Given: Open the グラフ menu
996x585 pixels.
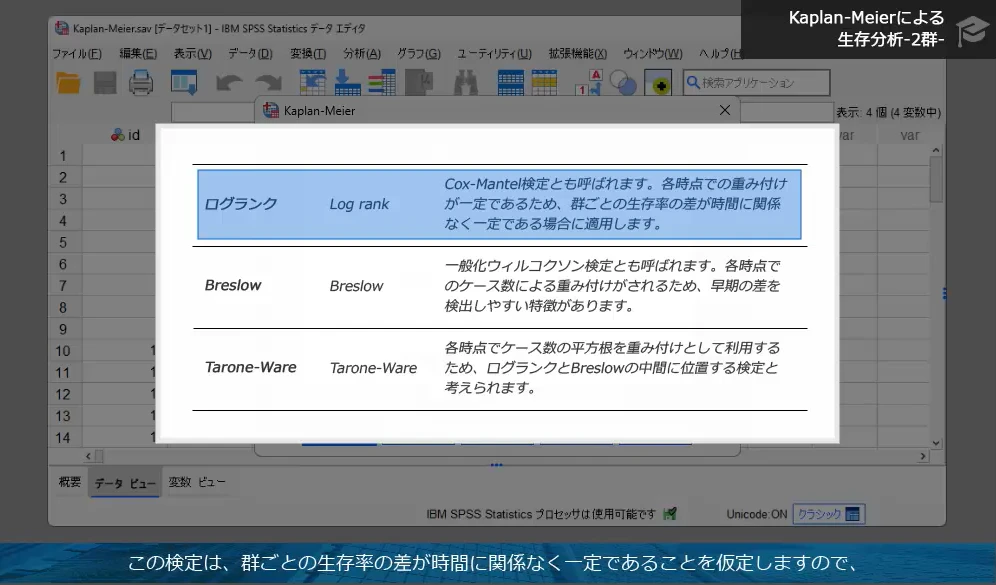Looking at the screenshot, I should pos(420,55).
